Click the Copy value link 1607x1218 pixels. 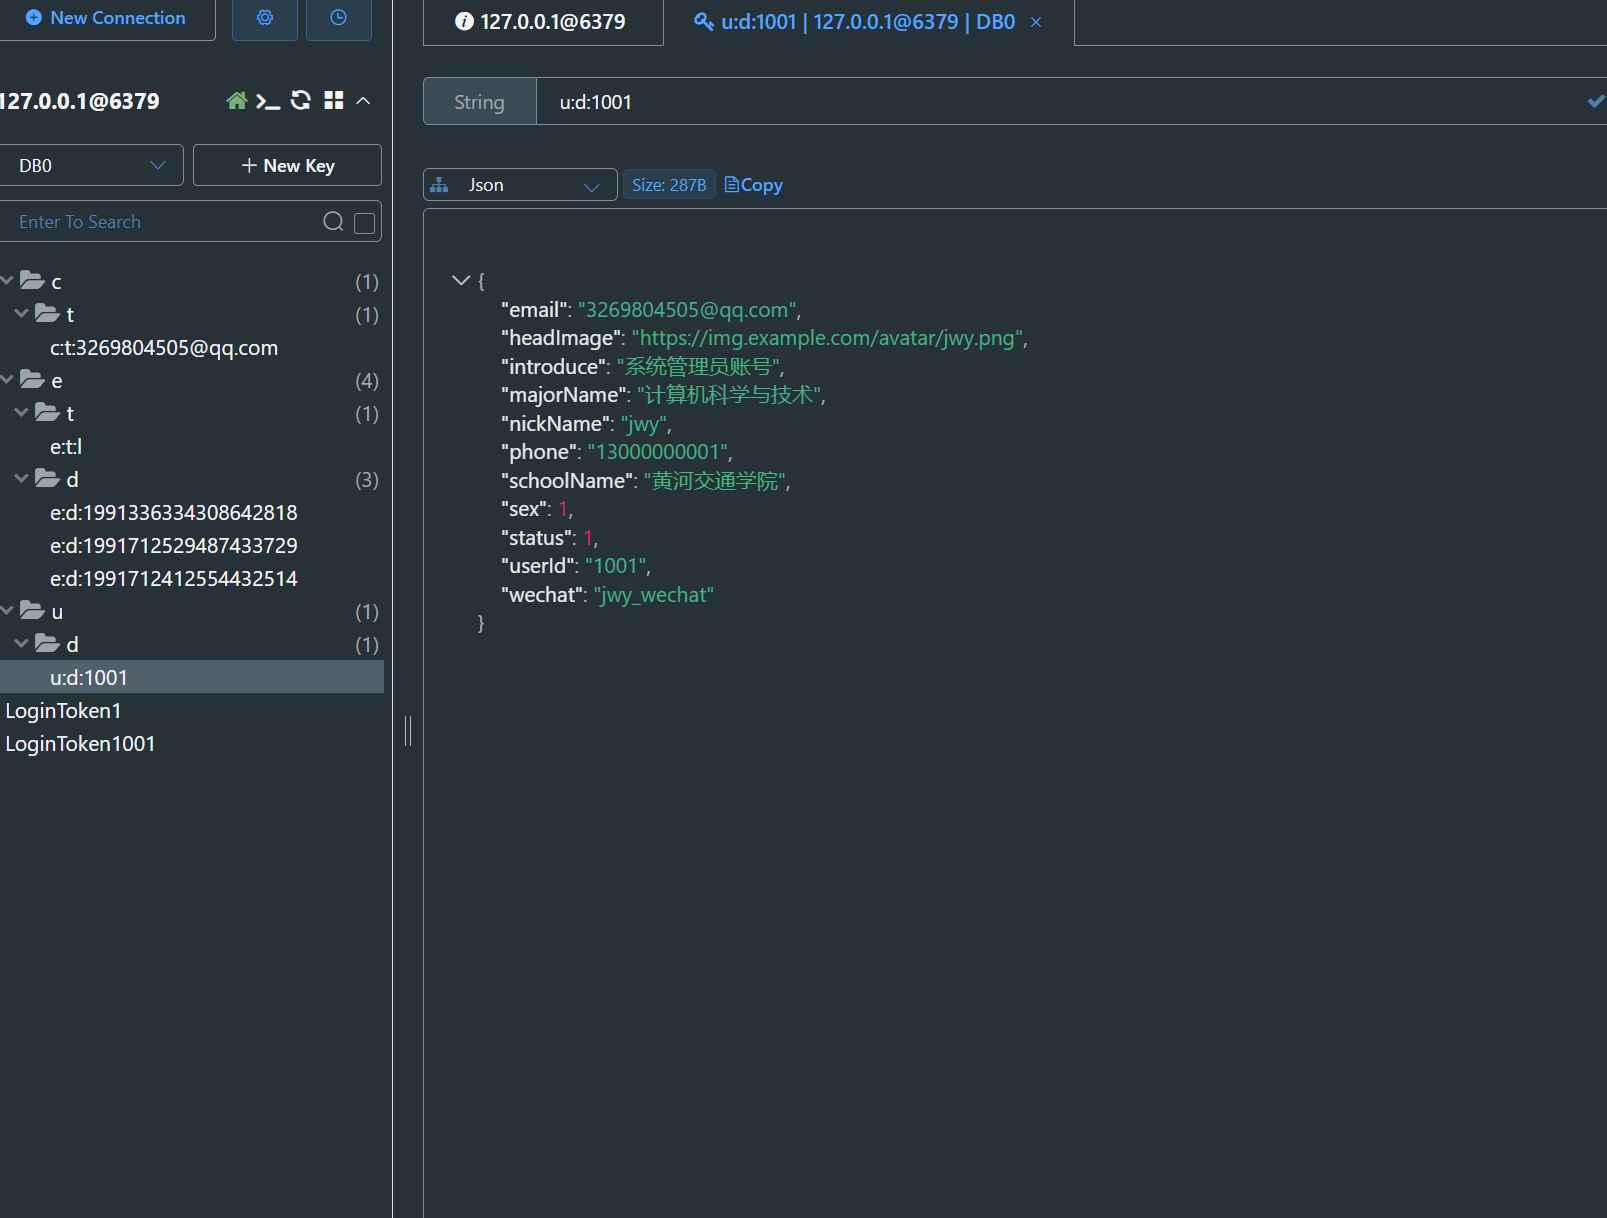pyautogui.click(x=754, y=185)
